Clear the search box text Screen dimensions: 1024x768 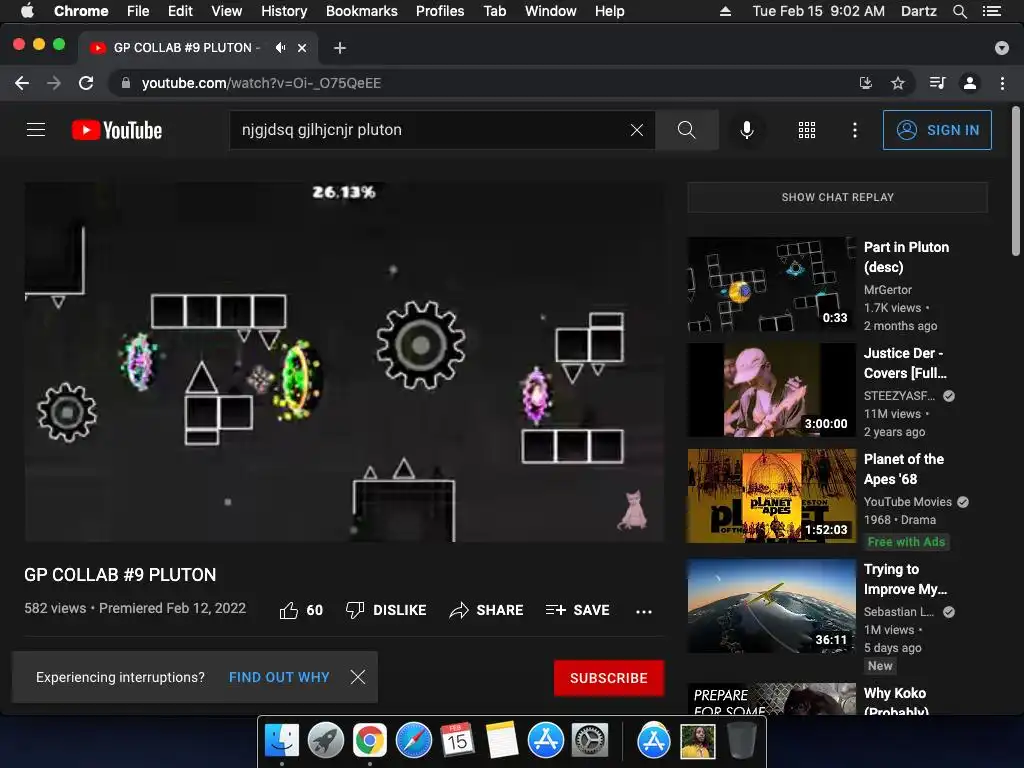click(x=637, y=130)
